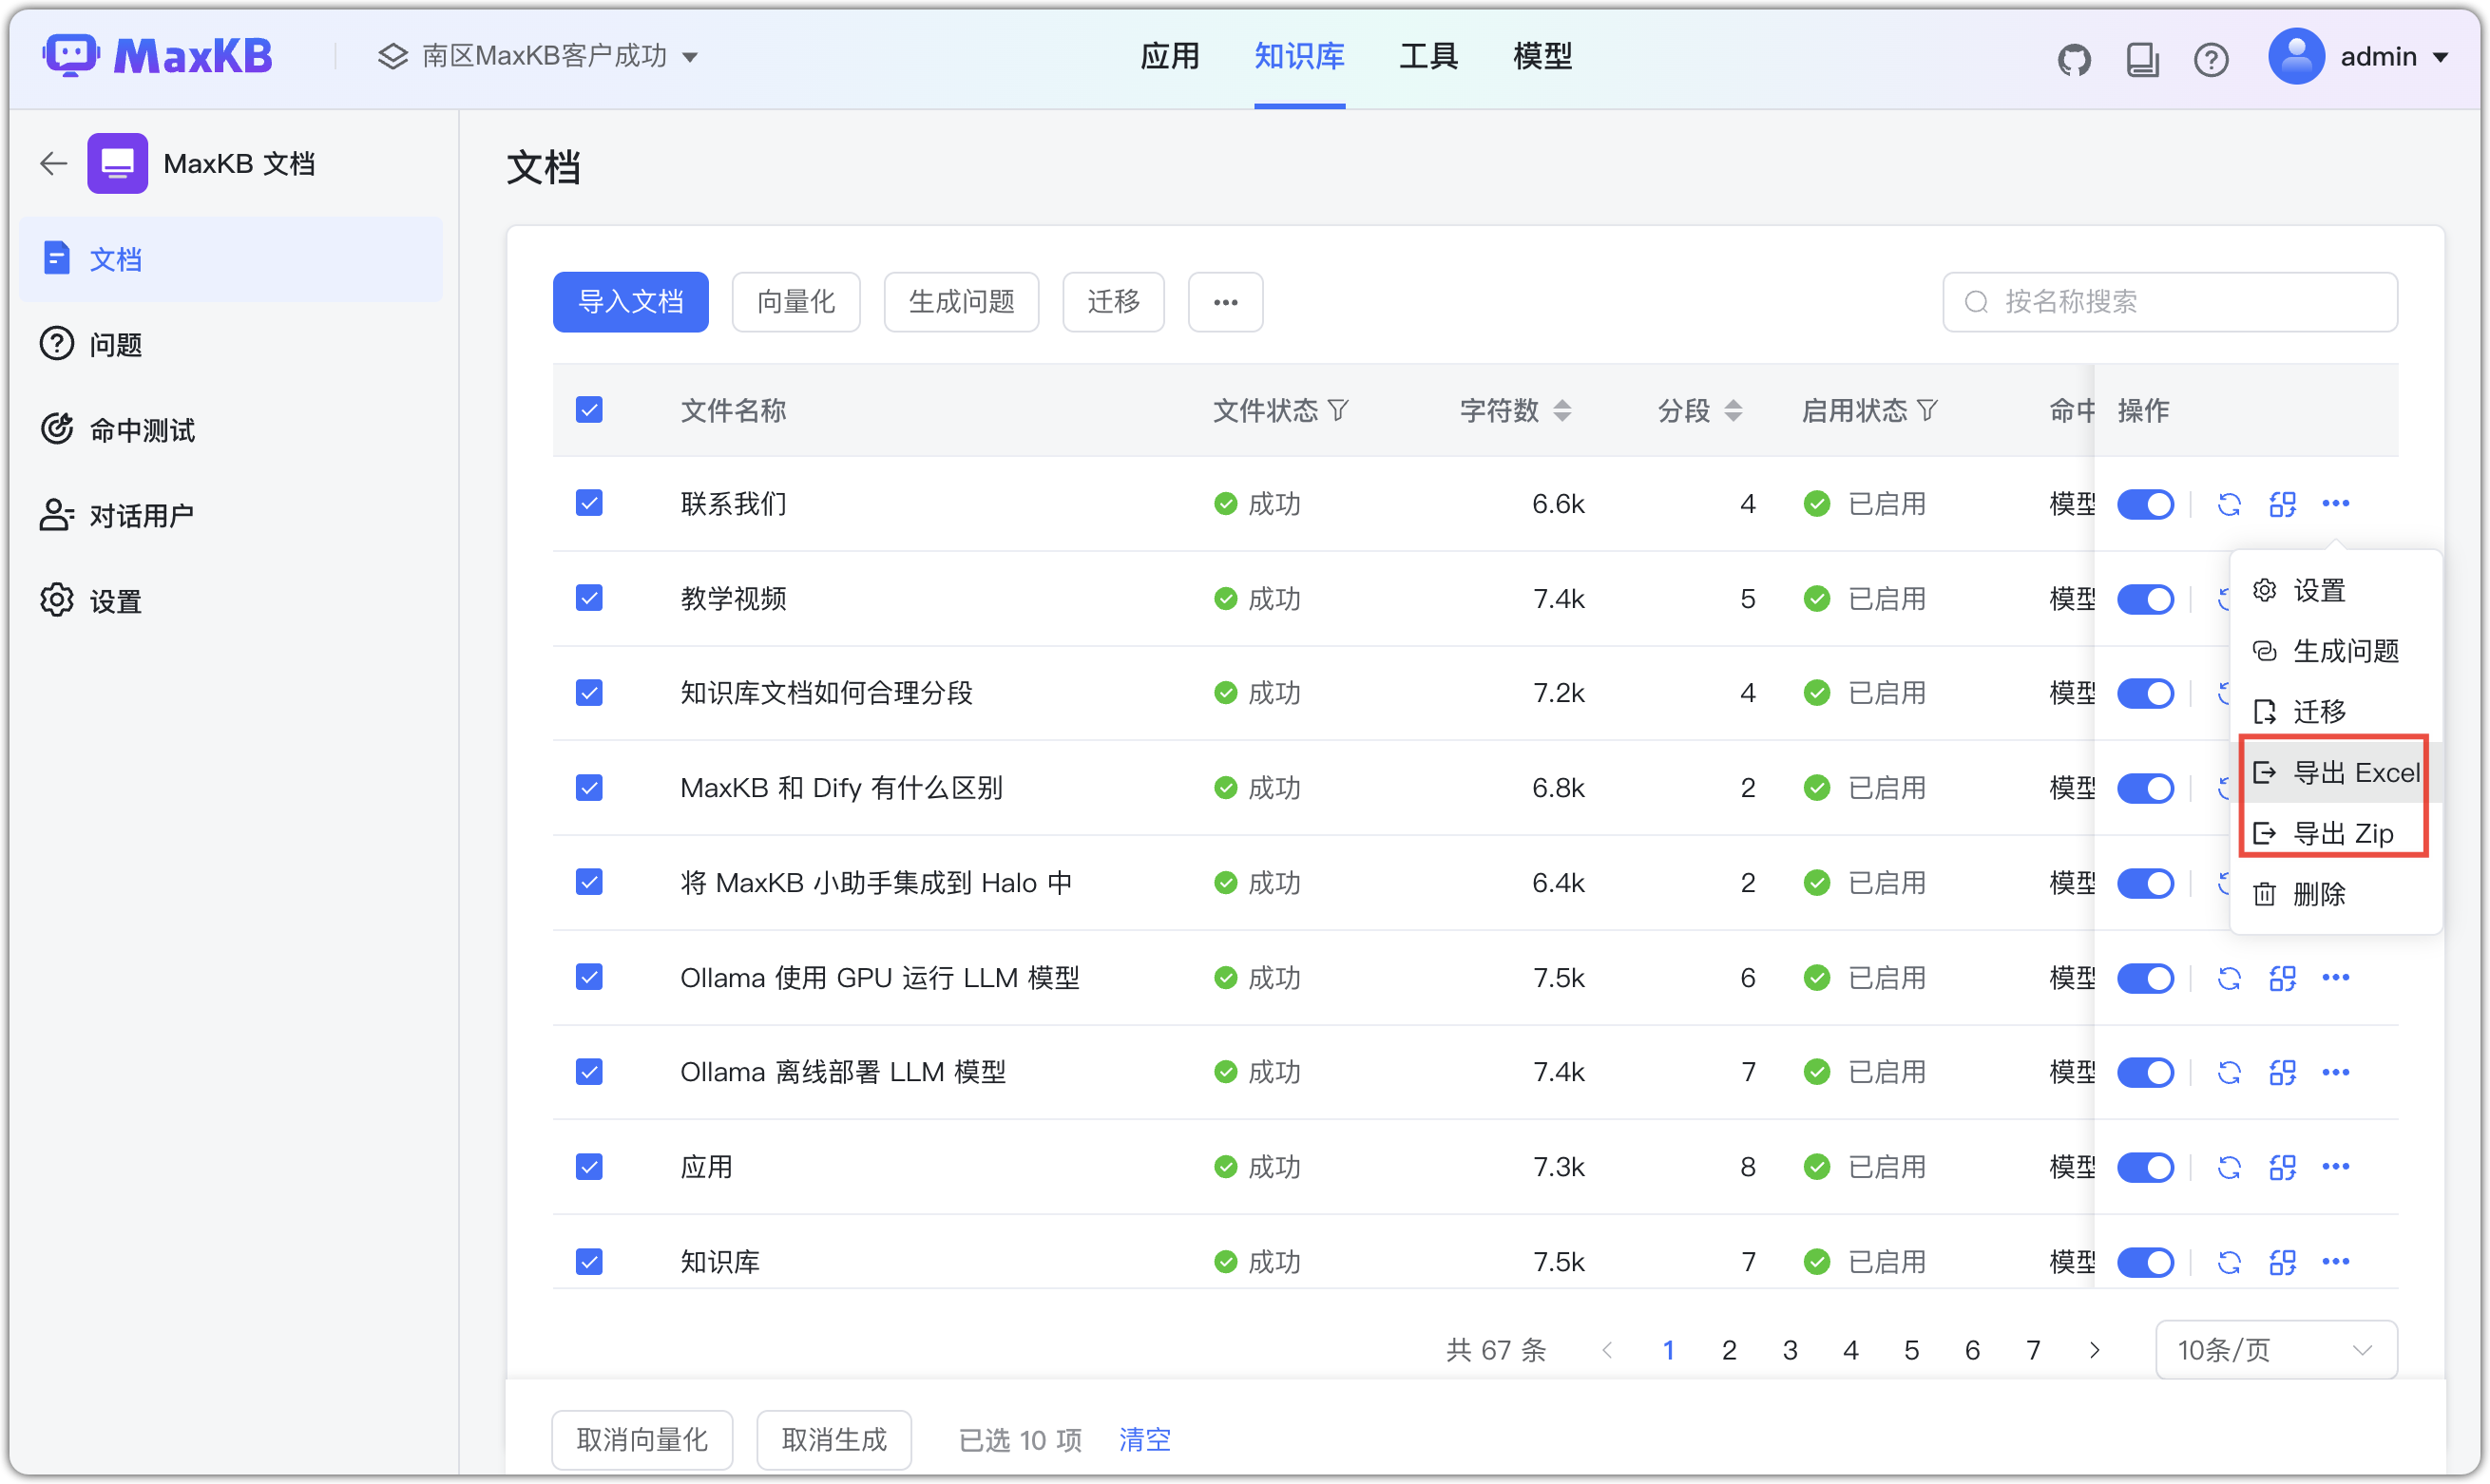Click generate icon in 知识库 row

2281,1262
